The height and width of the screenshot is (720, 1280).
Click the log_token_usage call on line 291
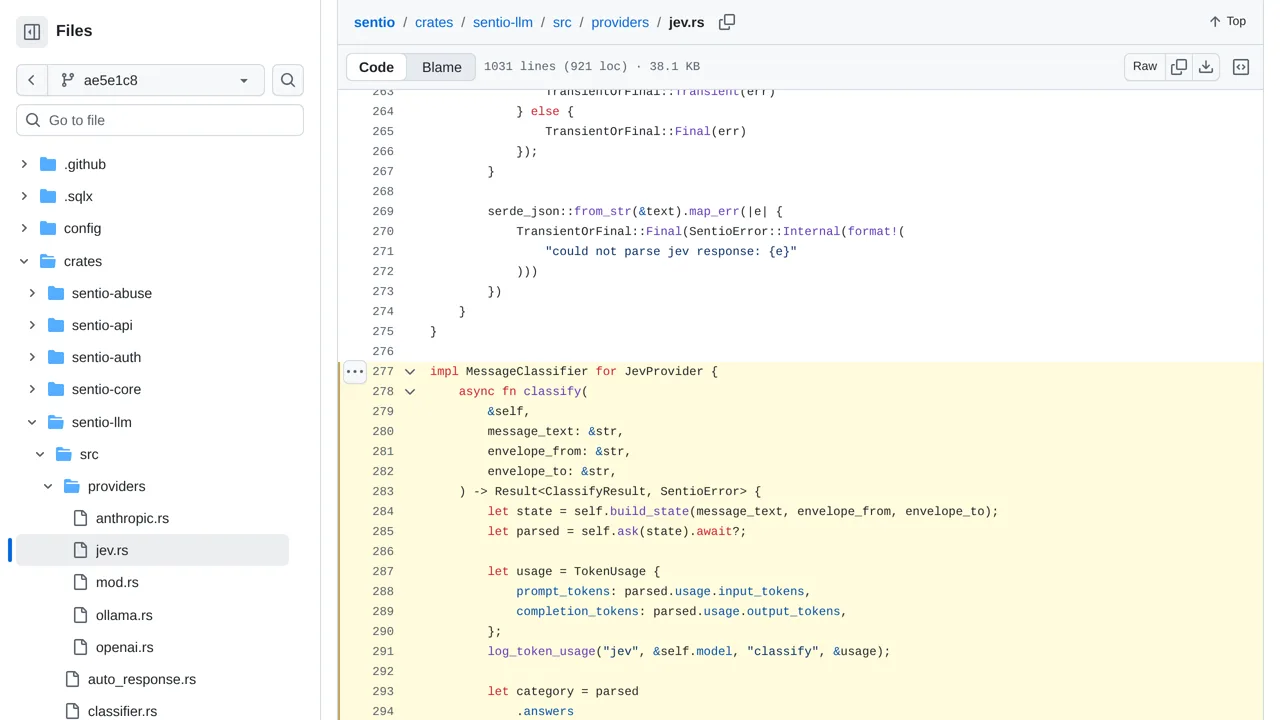(x=542, y=651)
